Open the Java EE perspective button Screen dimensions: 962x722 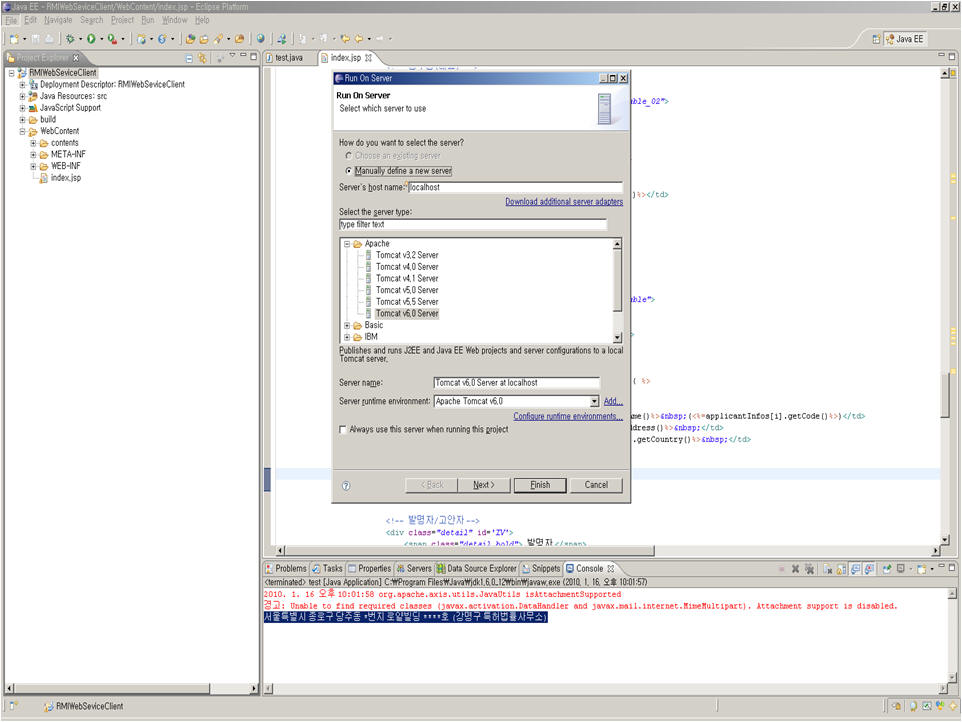906,38
